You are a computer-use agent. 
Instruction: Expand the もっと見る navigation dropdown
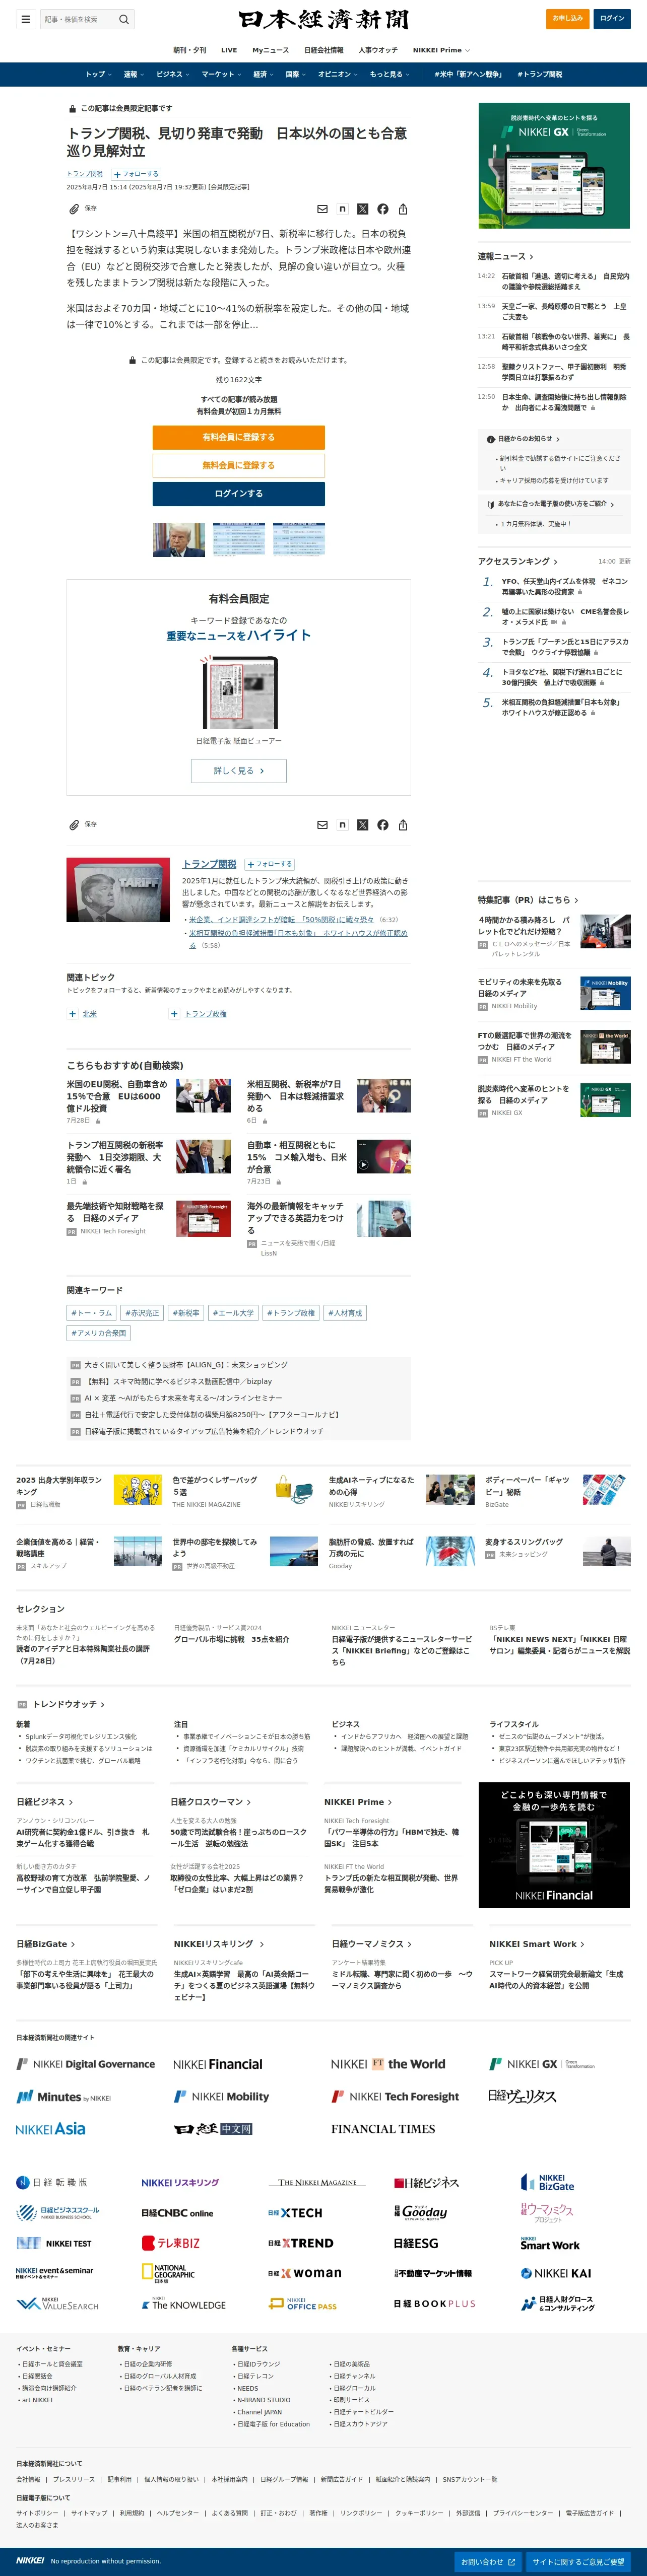coord(389,74)
